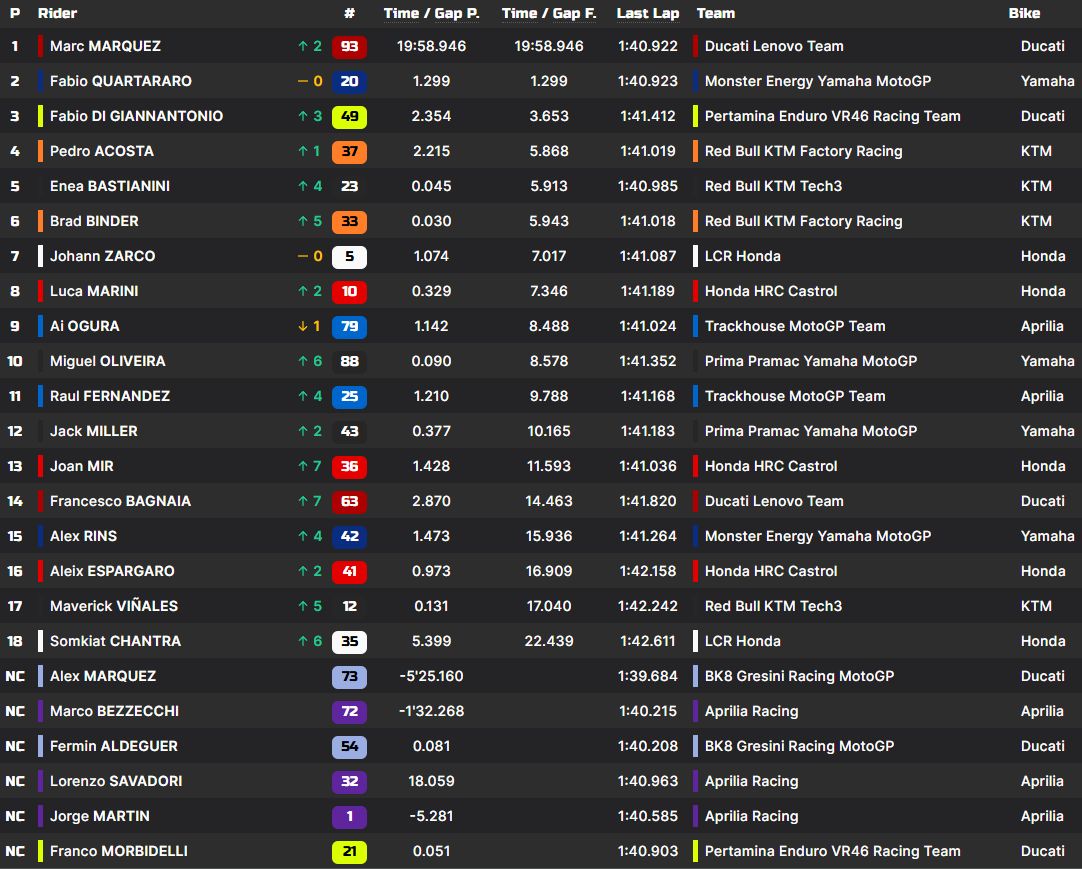
Task: Click Raul FERNANDEZ number 25 badge
Action: (x=349, y=396)
